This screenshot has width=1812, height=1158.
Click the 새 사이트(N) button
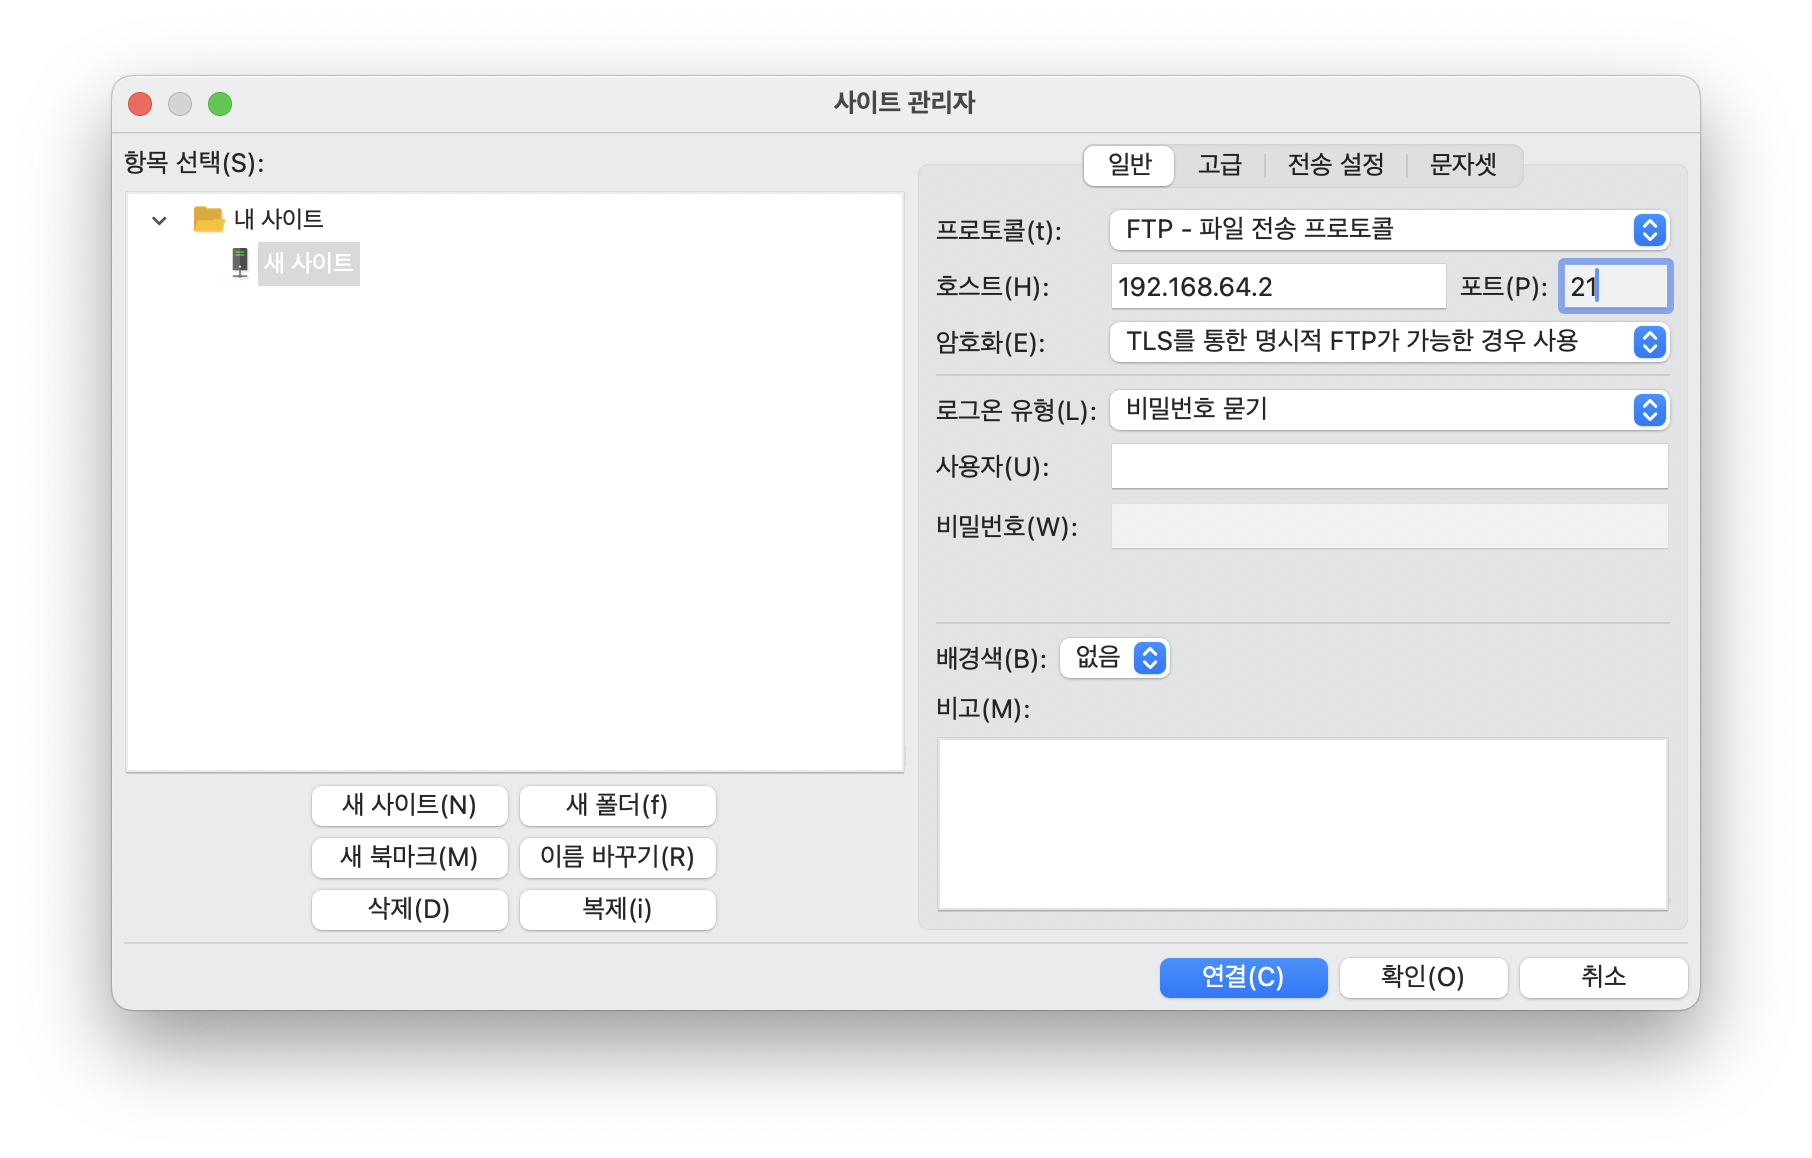[x=410, y=805]
